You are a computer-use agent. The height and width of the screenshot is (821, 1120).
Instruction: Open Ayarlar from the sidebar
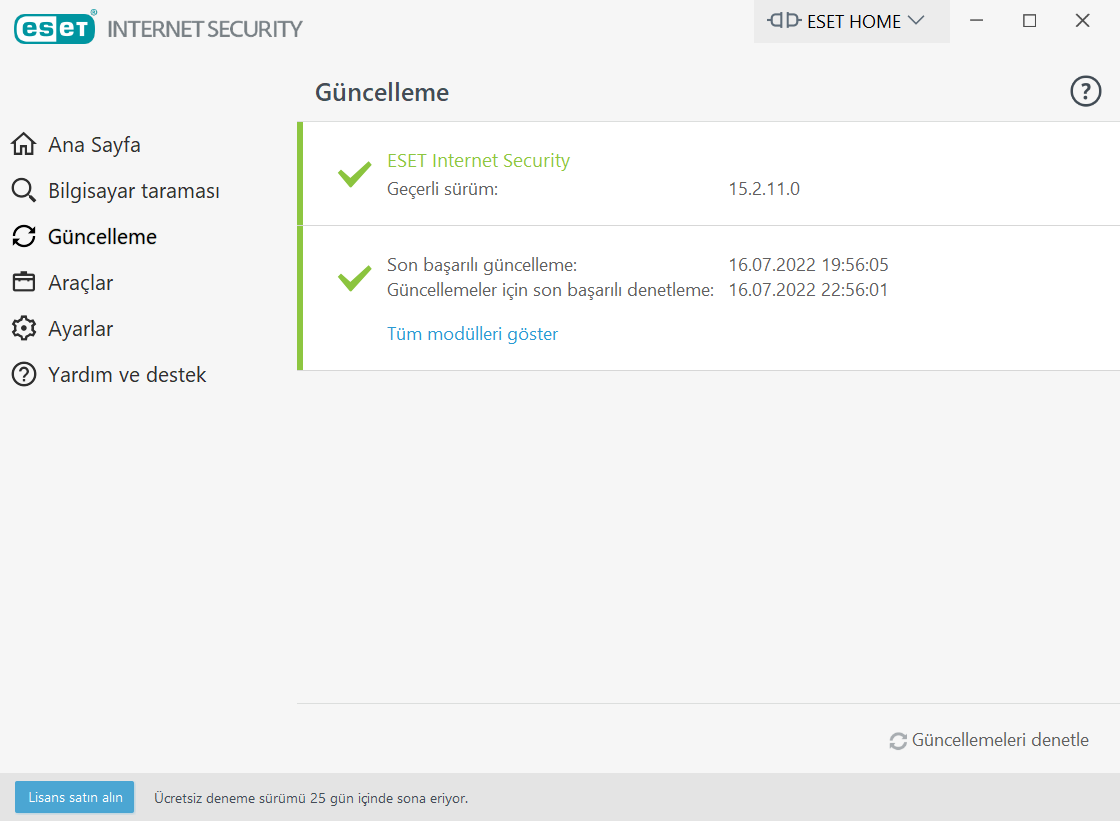click(81, 329)
